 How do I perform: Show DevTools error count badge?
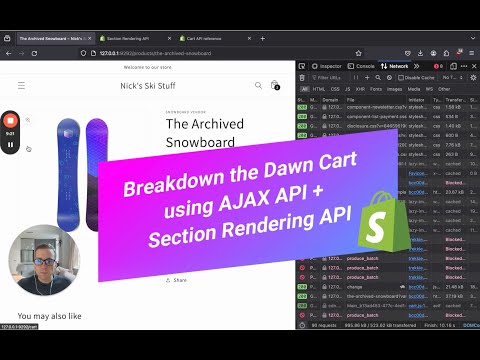[438, 66]
